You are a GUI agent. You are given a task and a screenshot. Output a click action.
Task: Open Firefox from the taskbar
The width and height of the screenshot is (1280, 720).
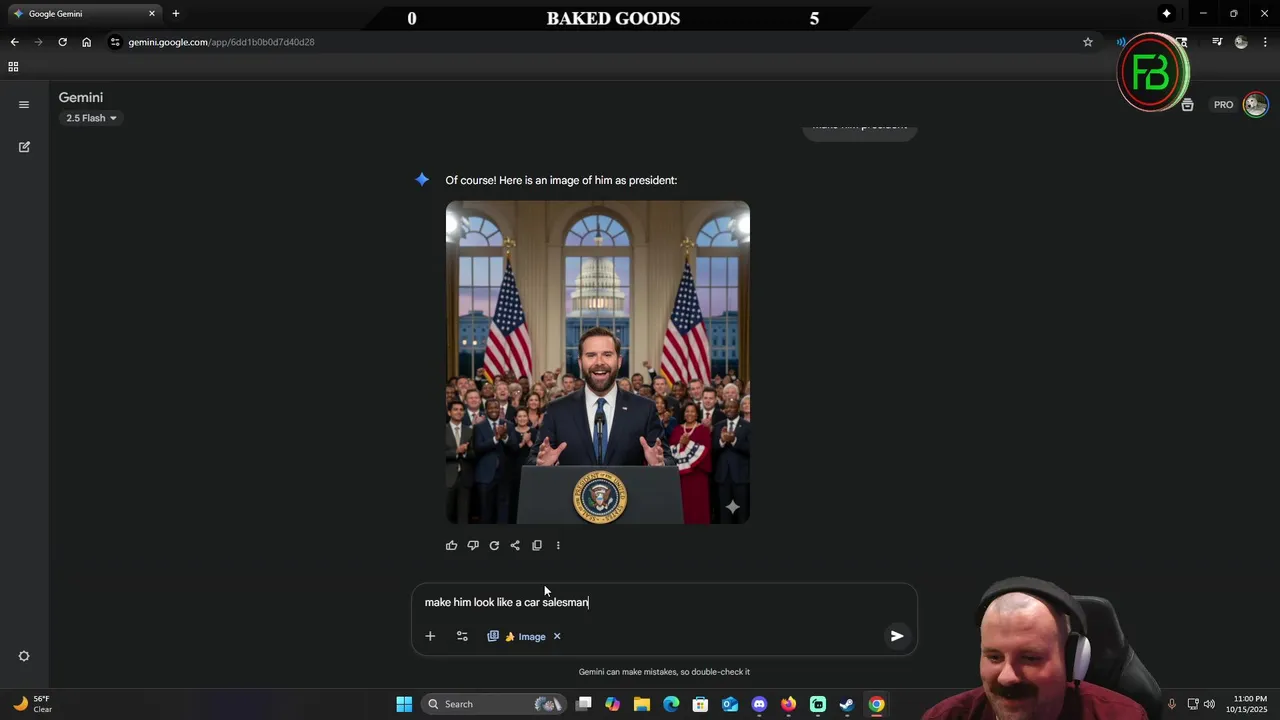[788, 704]
